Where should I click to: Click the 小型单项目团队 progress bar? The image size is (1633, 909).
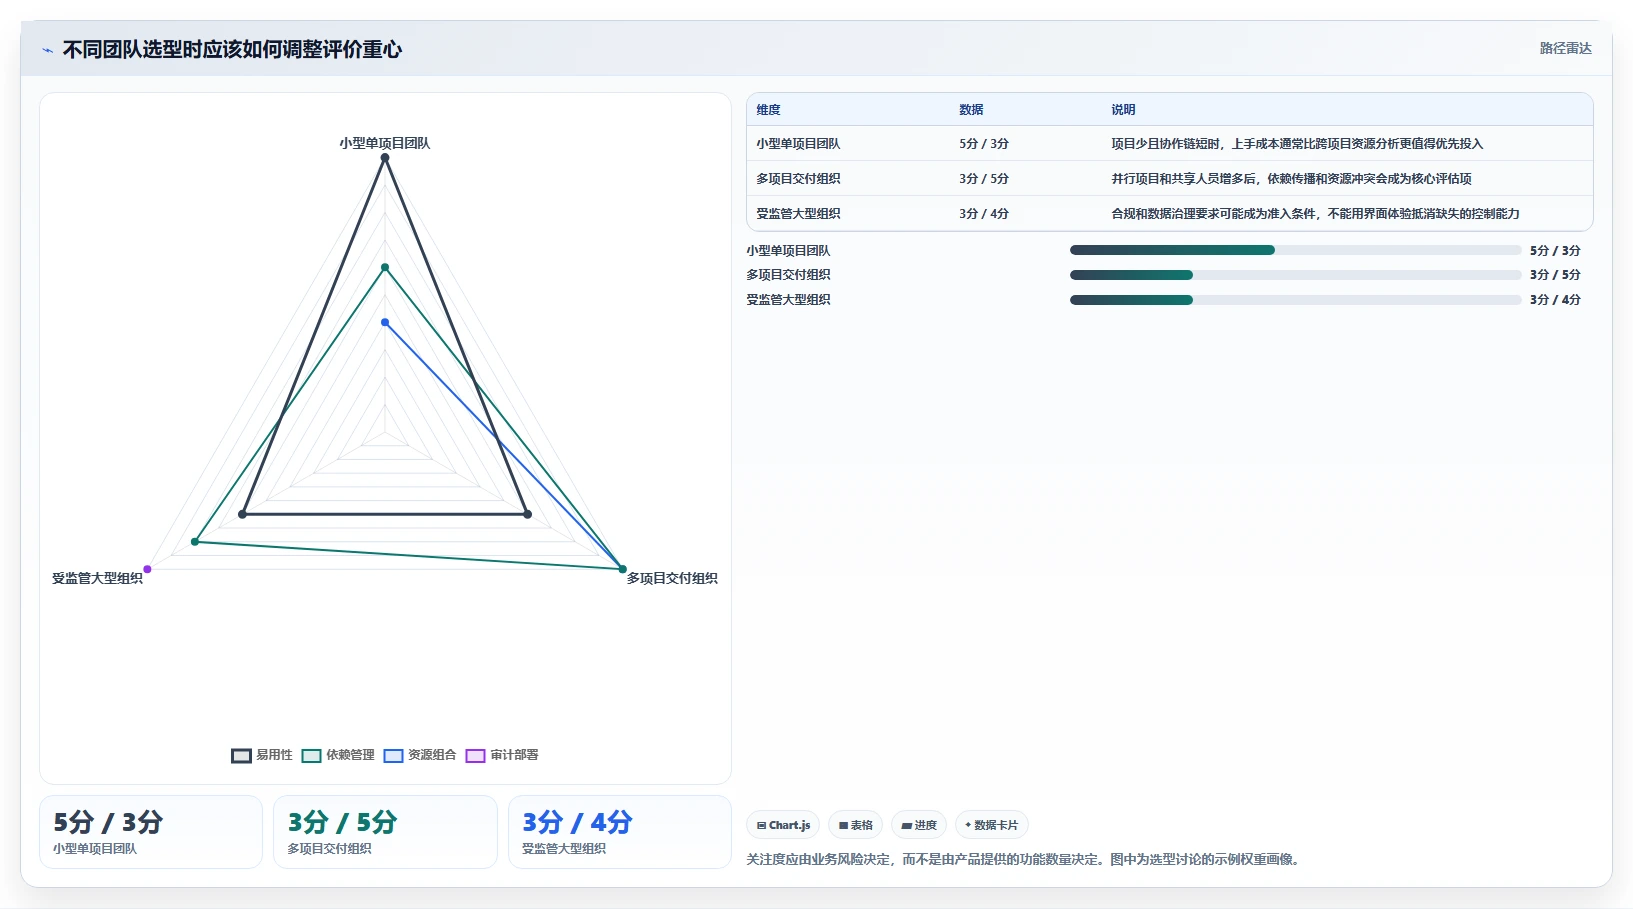tap(1295, 250)
